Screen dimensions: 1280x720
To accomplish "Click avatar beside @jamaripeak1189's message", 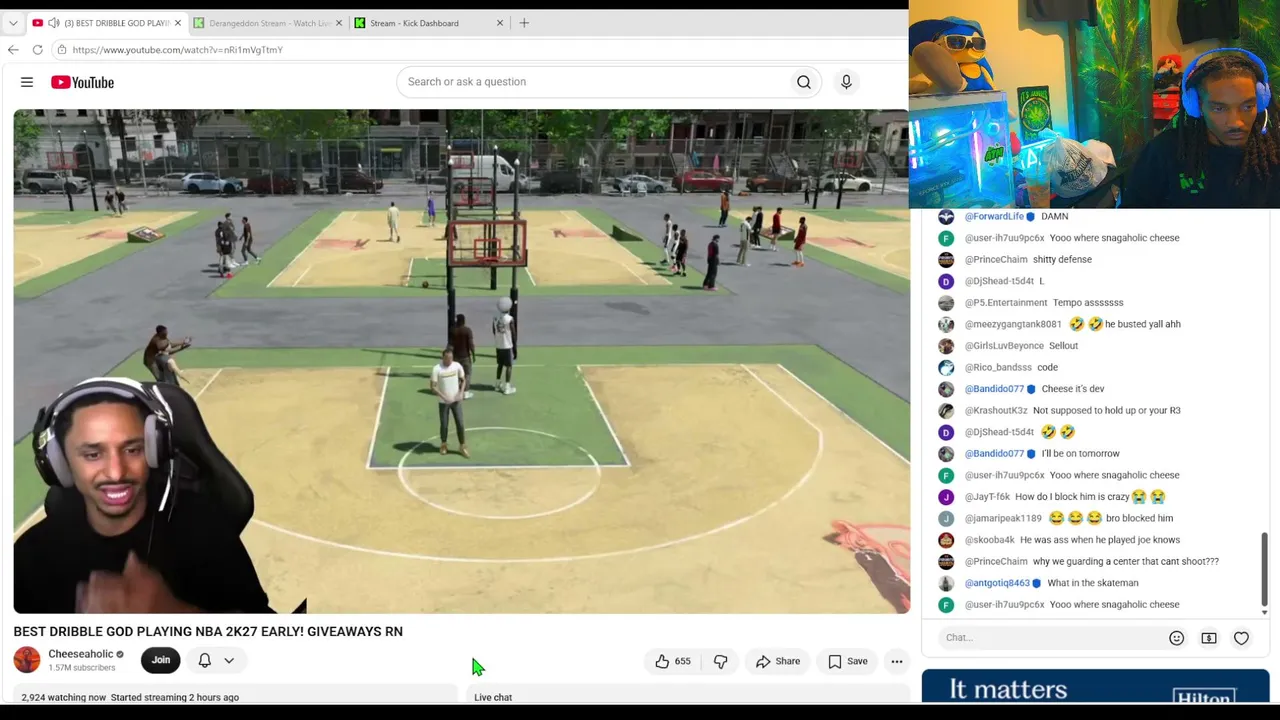I will [946, 518].
